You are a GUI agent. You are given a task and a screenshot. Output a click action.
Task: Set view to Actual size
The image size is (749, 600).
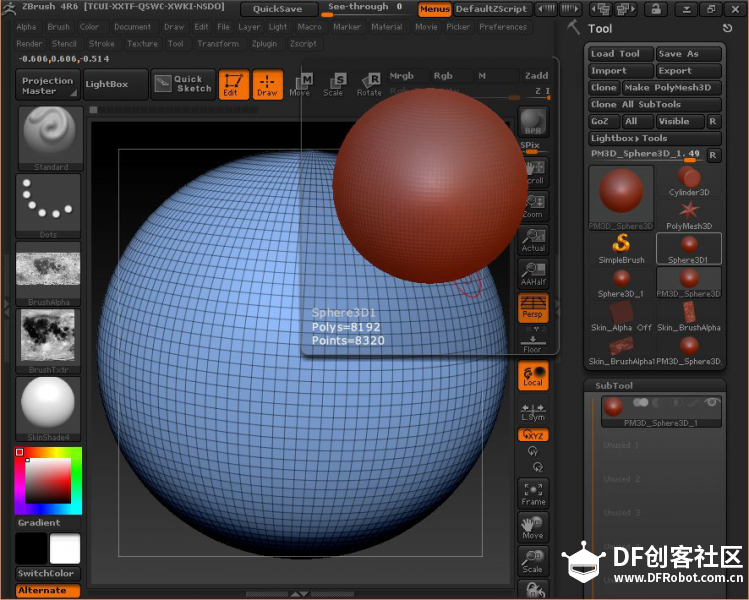click(533, 240)
